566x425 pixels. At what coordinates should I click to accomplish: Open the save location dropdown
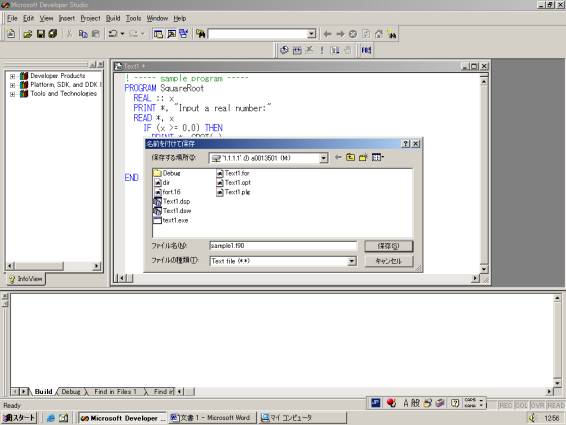click(x=323, y=158)
